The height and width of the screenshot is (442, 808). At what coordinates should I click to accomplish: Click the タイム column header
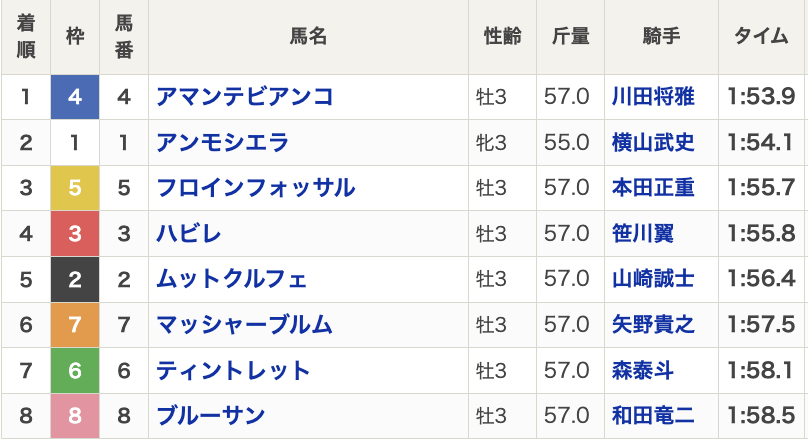761,37
